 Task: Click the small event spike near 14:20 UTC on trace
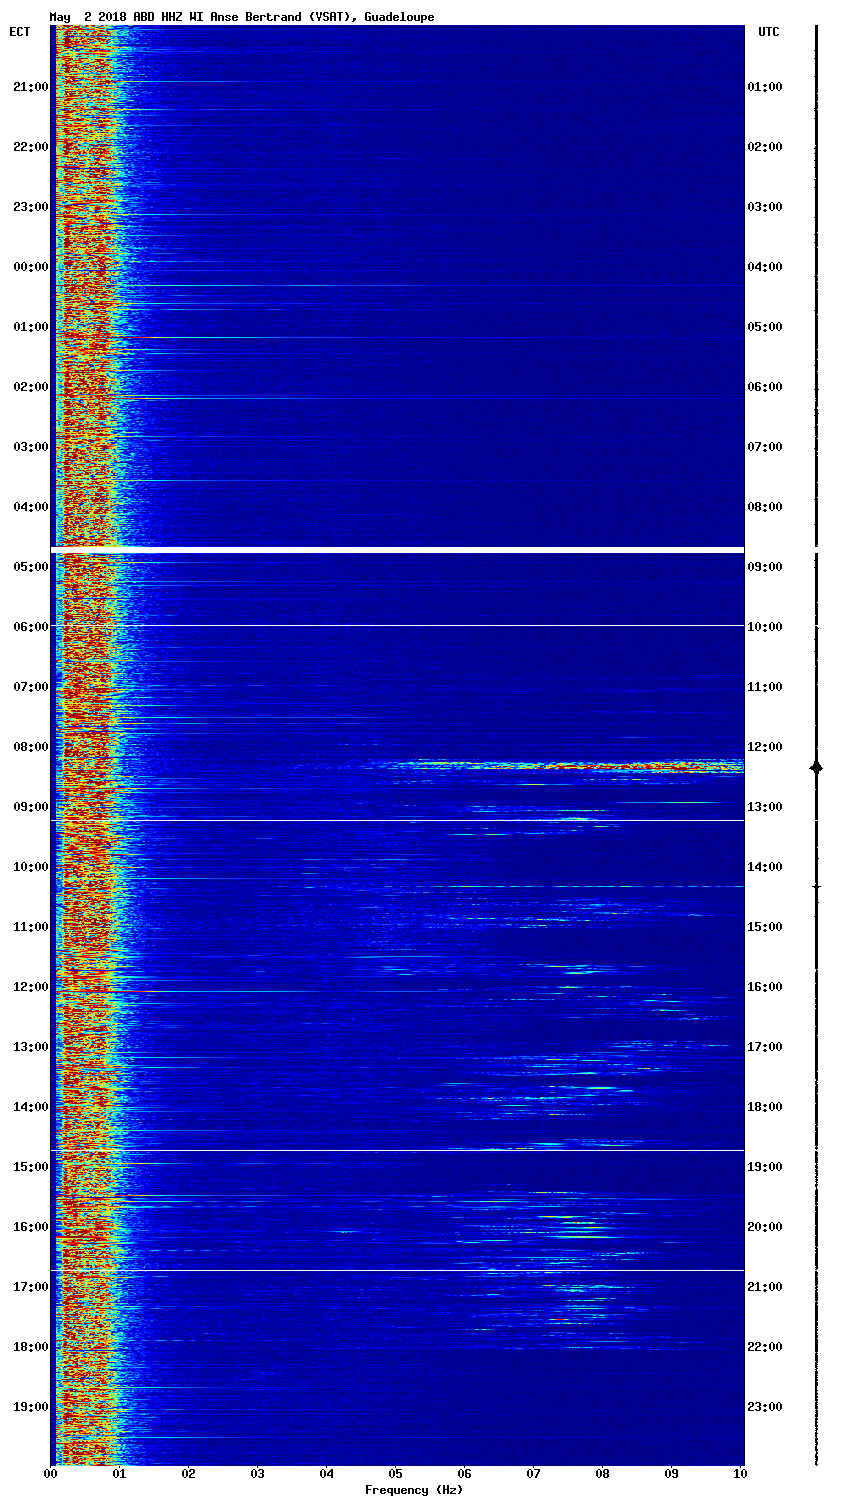pyautogui.click(x=816, y=887)
